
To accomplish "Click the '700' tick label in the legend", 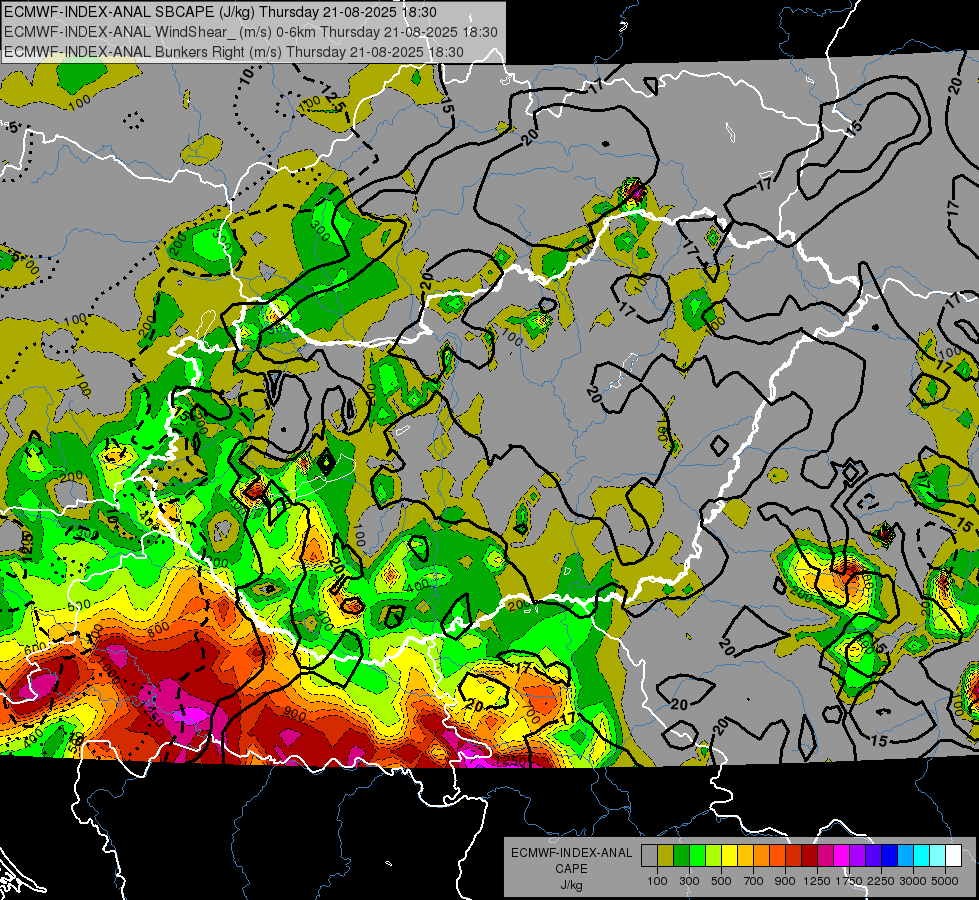I will click(754, 881).
